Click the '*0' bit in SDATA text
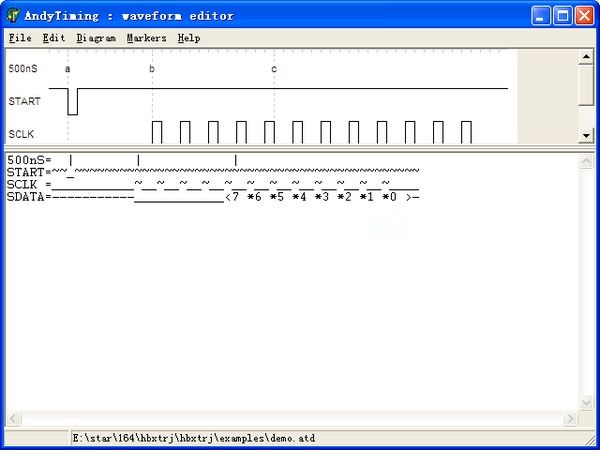The width and height of the screenshot is (600, 450). tap(390, 197)
